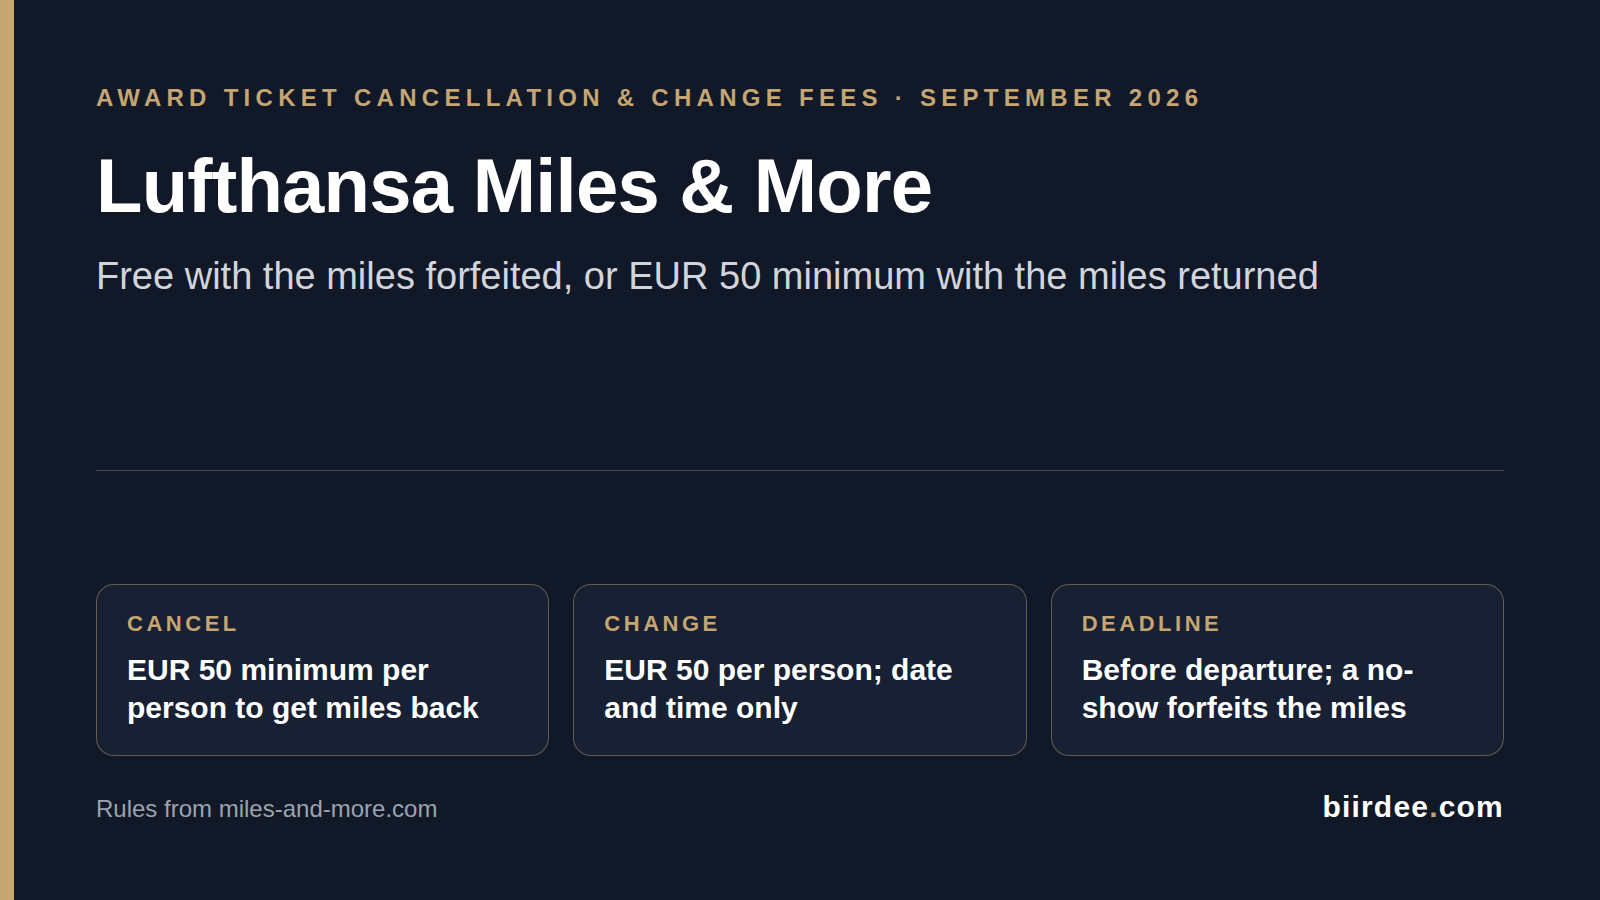This screenshot has height=900, width=1600.
Task: Click 'EUR 50 per person; date' text
Action: 778,670
